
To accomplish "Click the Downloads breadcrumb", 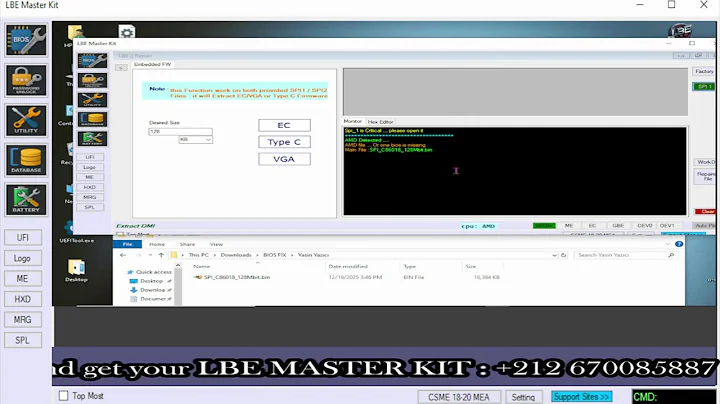I will click(236, 255).
